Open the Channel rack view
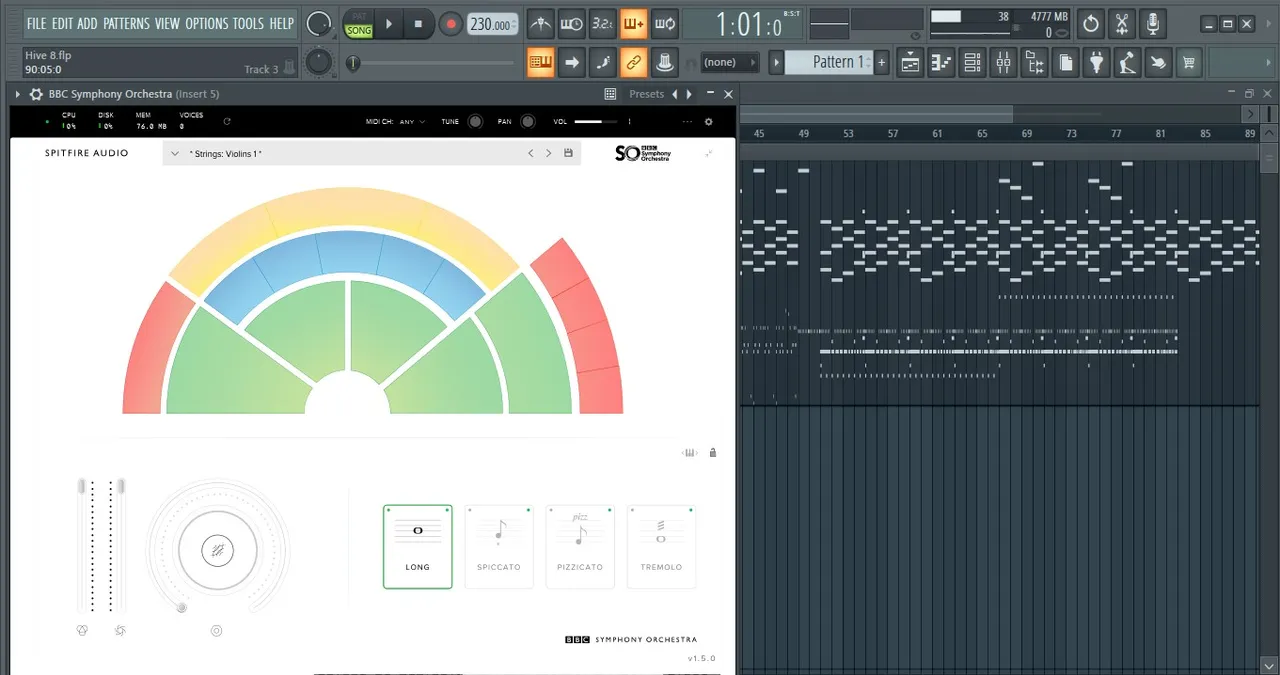 point(972,62)
